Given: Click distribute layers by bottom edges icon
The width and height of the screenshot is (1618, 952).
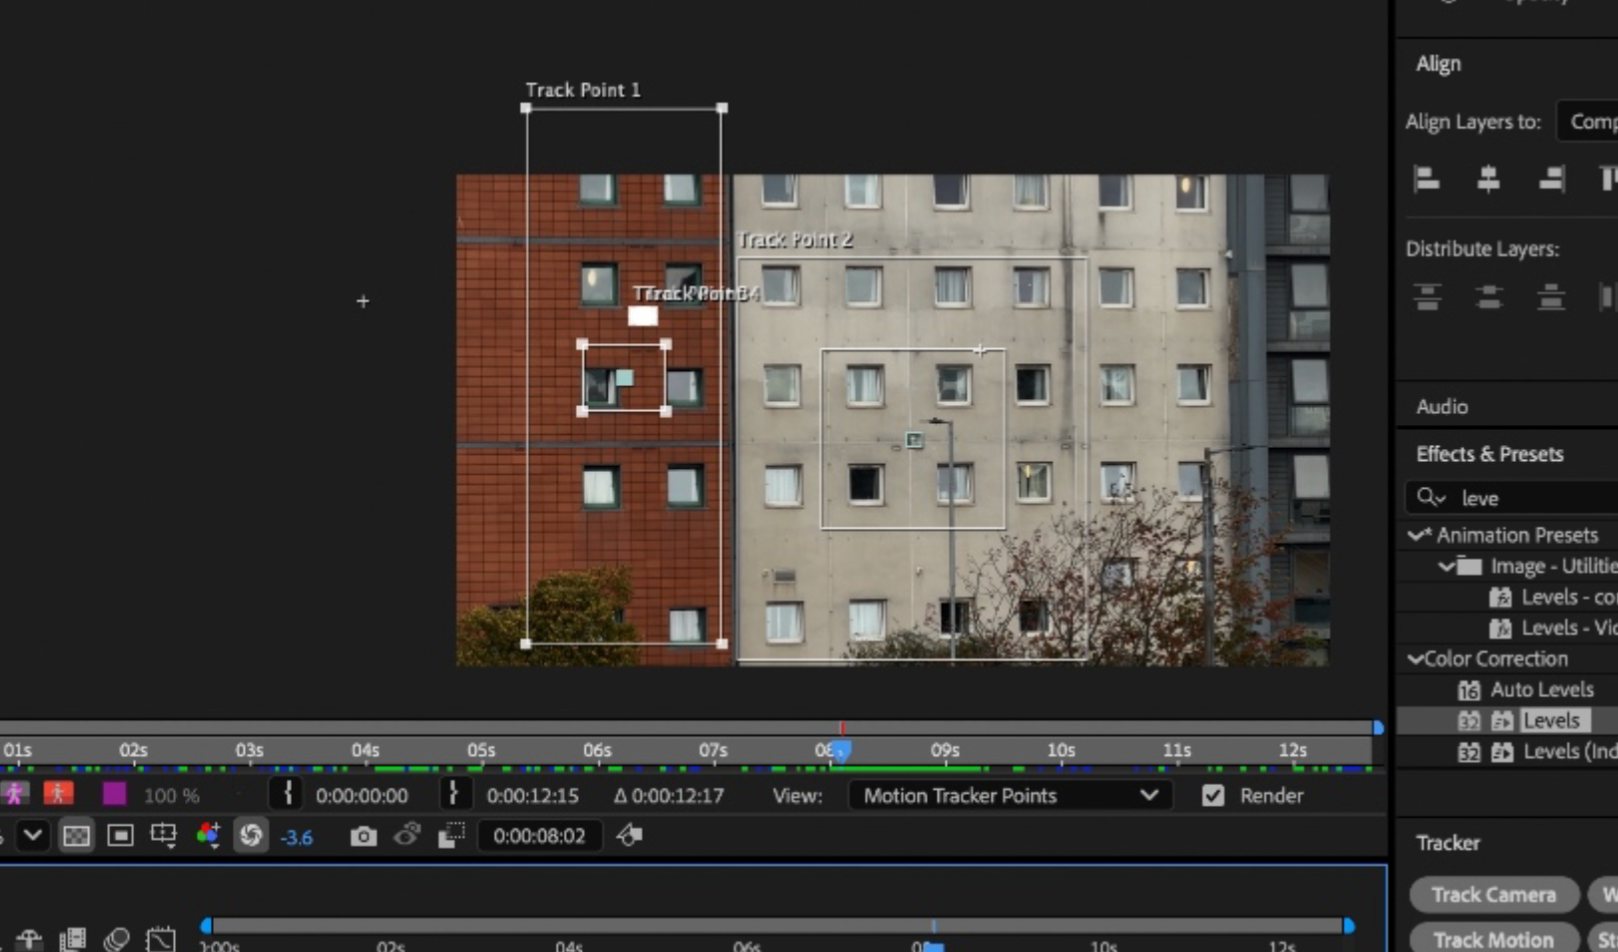Looking at the screenshot, I should point(1551,297).
